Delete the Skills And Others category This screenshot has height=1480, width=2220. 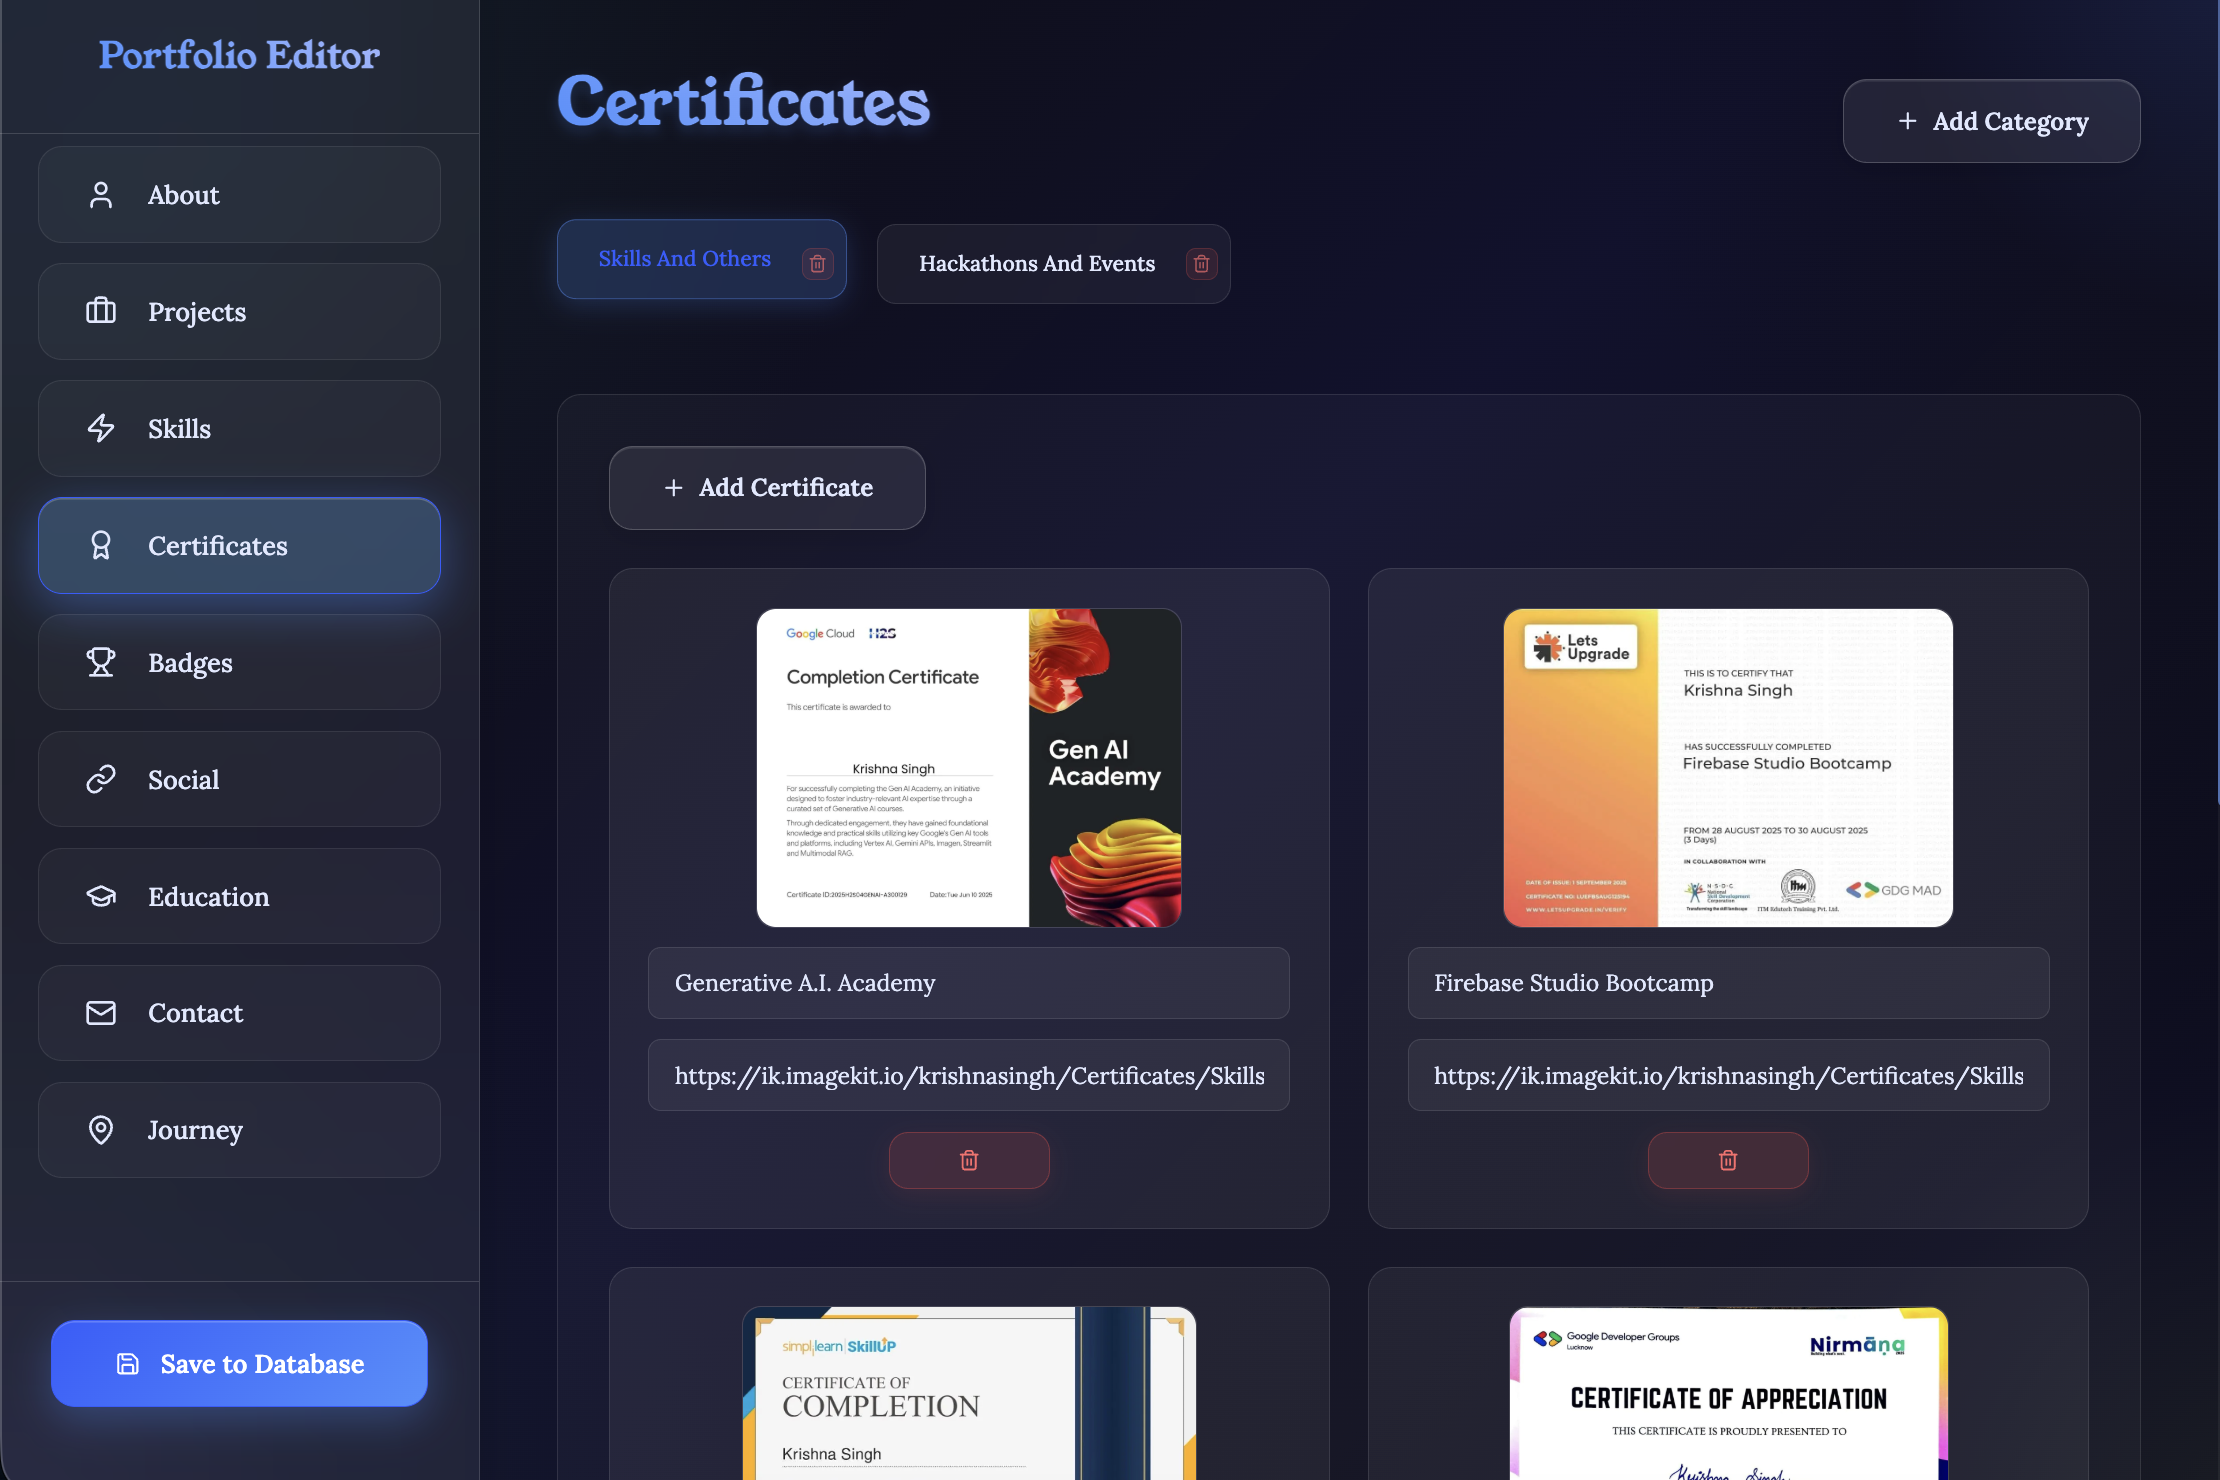817,263
